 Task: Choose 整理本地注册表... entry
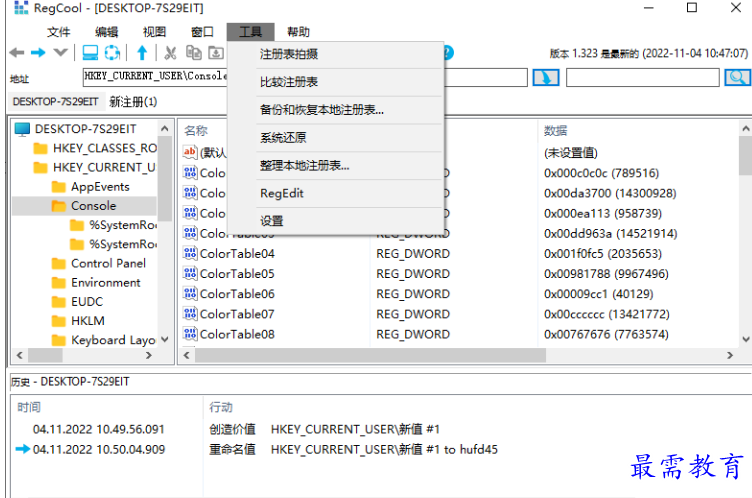click(x=336, y=166)
